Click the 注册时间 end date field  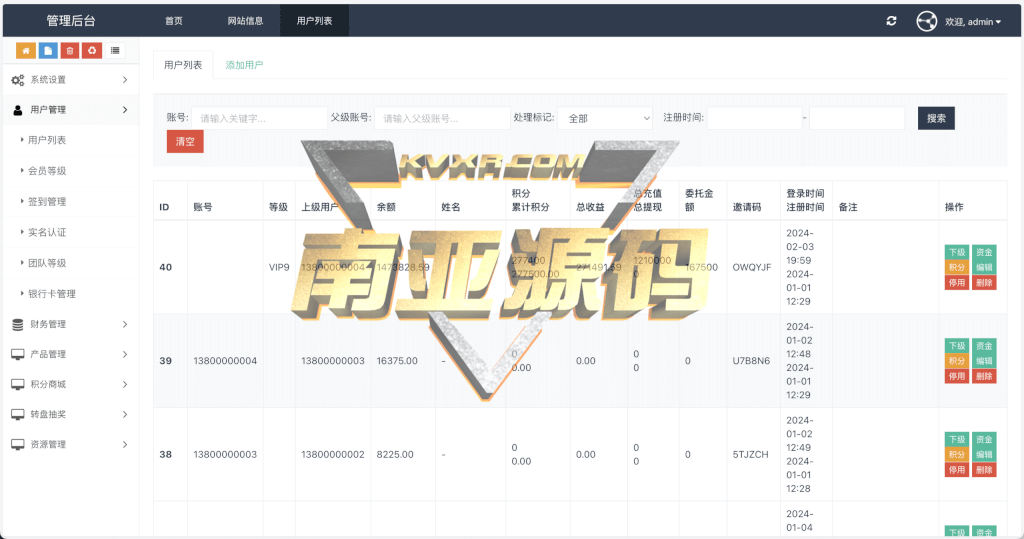(x=857, y=118)
